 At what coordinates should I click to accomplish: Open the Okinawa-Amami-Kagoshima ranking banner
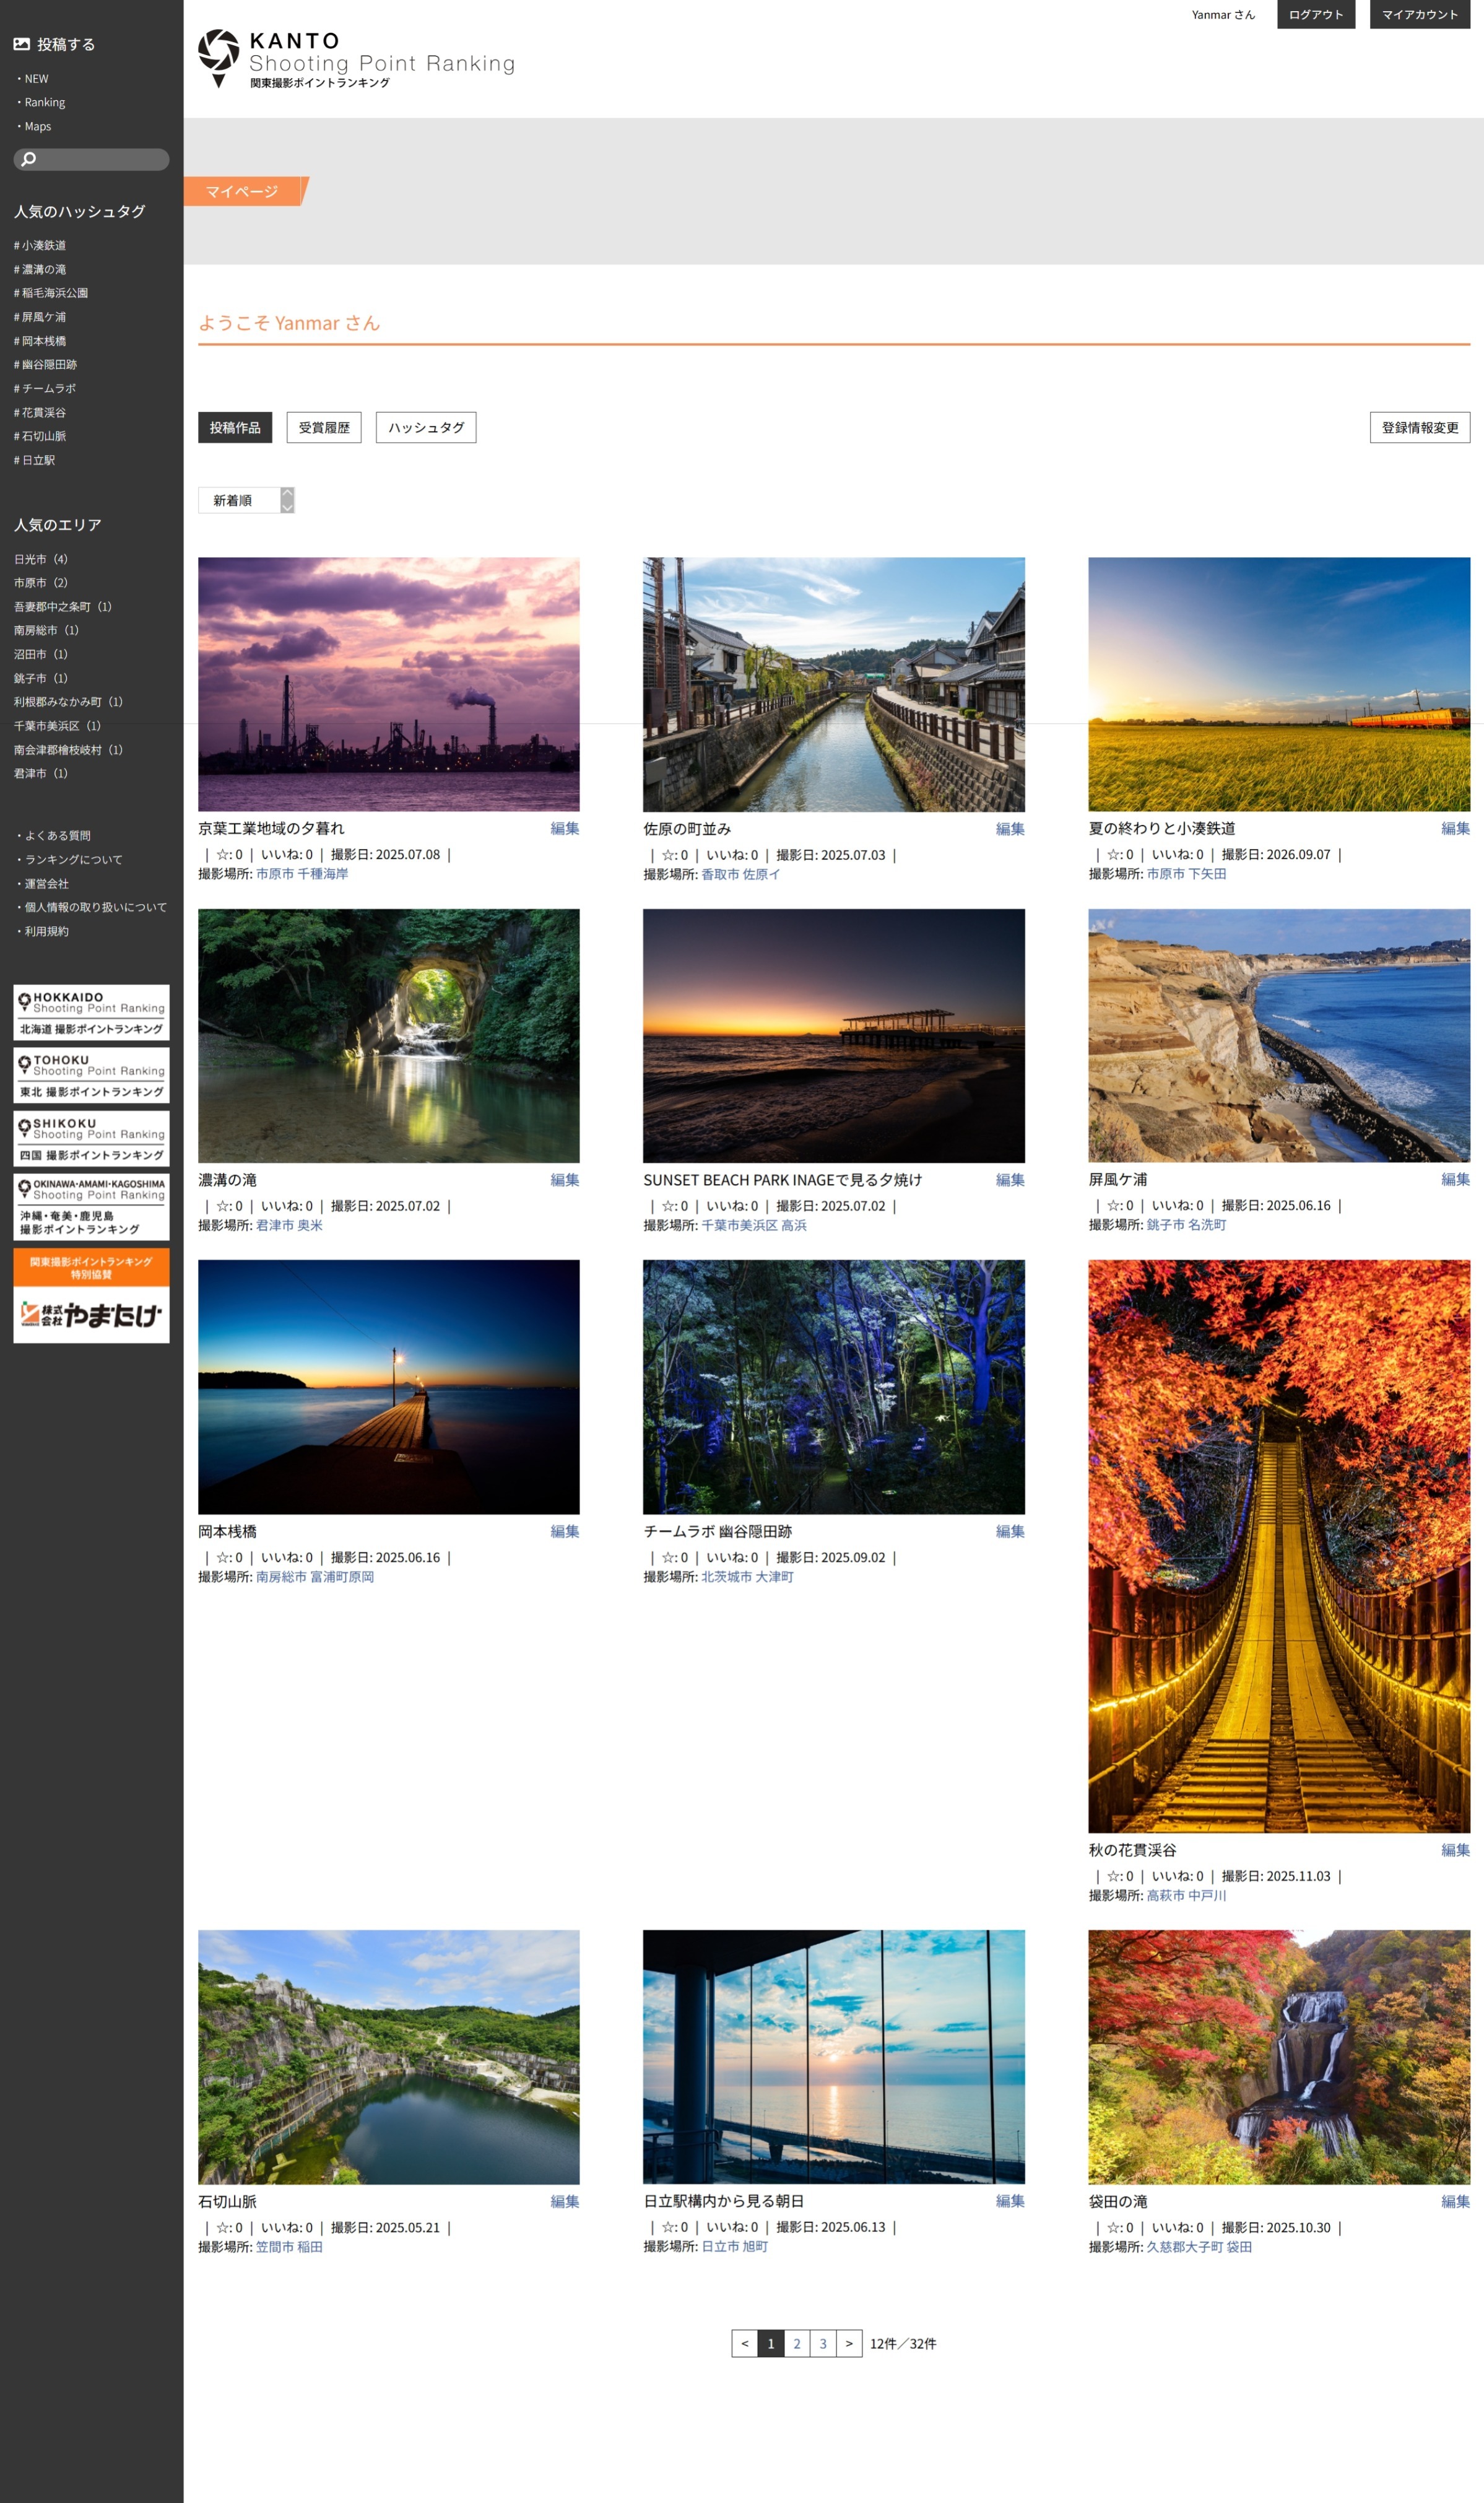pyautogui.click(x=91, y=1206)
